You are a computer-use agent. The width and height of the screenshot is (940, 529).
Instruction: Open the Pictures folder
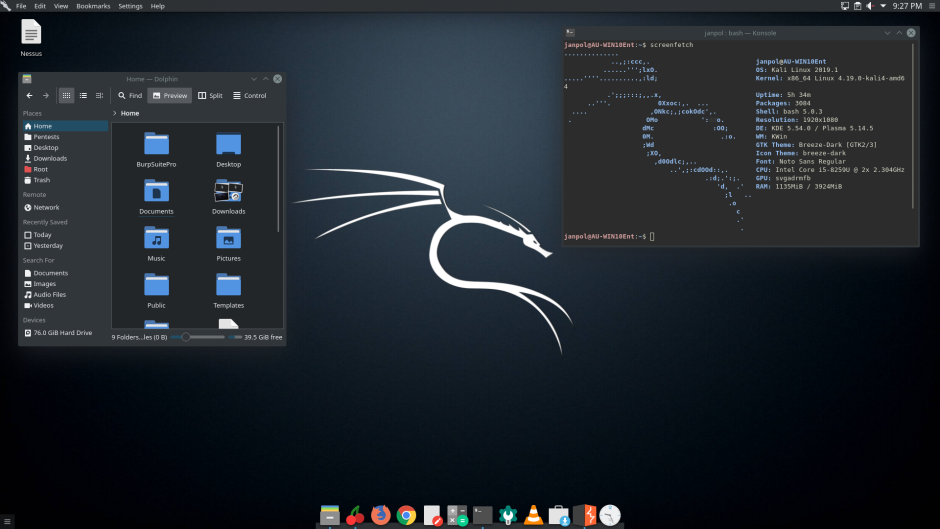[x=228, y=244]
